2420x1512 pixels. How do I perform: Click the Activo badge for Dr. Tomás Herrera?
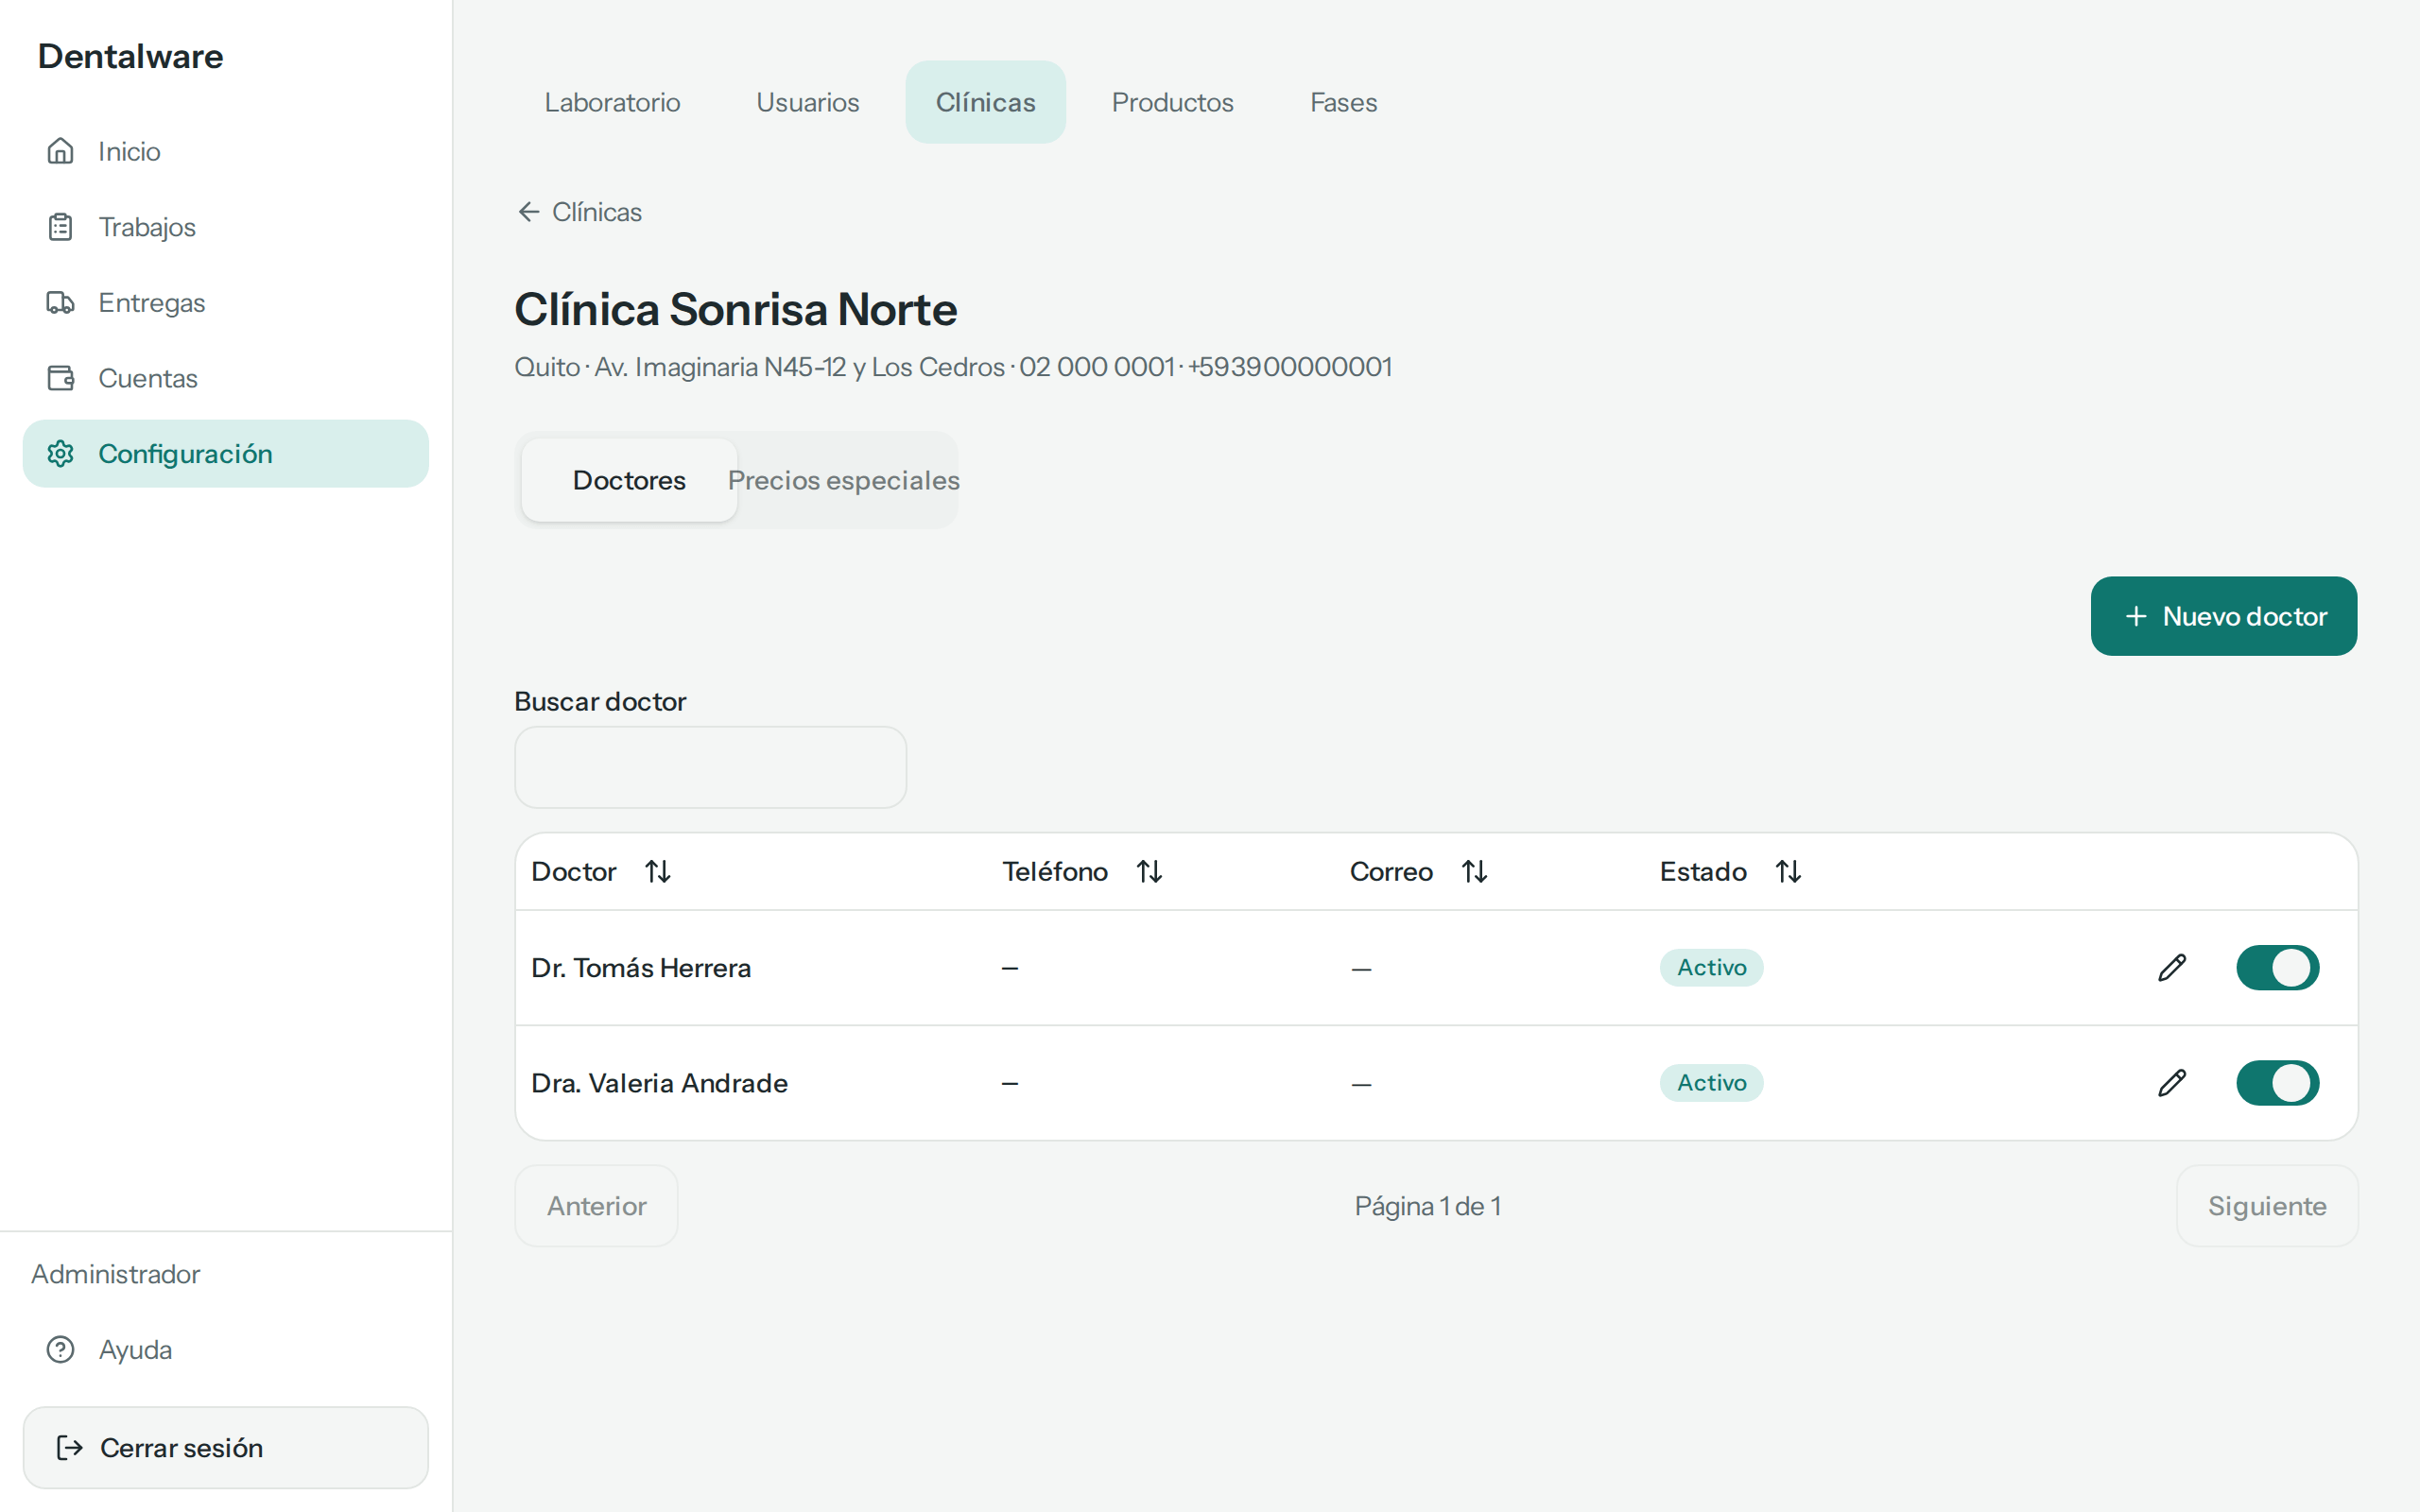click(x=1711, y=967)
